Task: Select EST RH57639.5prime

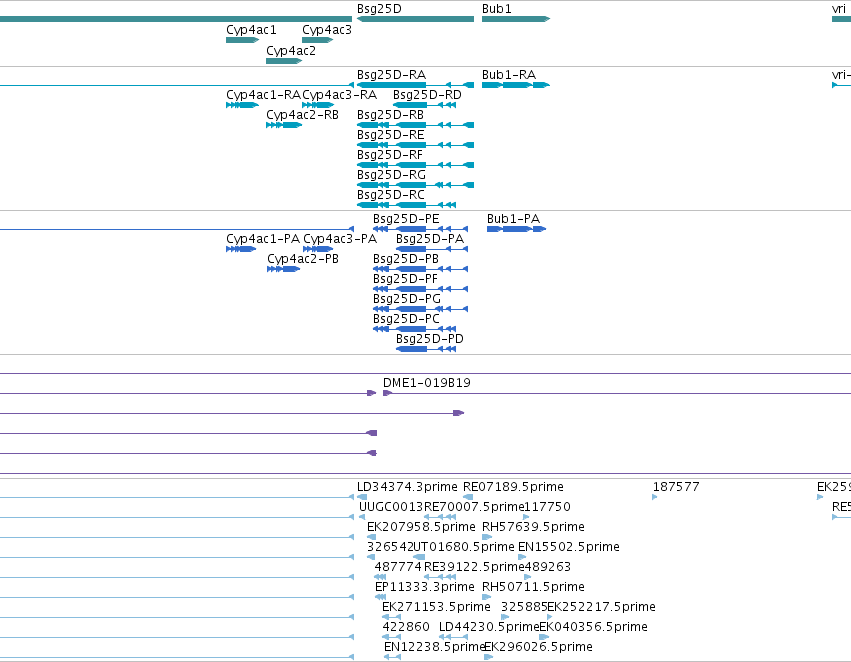Action: [487, 537]
